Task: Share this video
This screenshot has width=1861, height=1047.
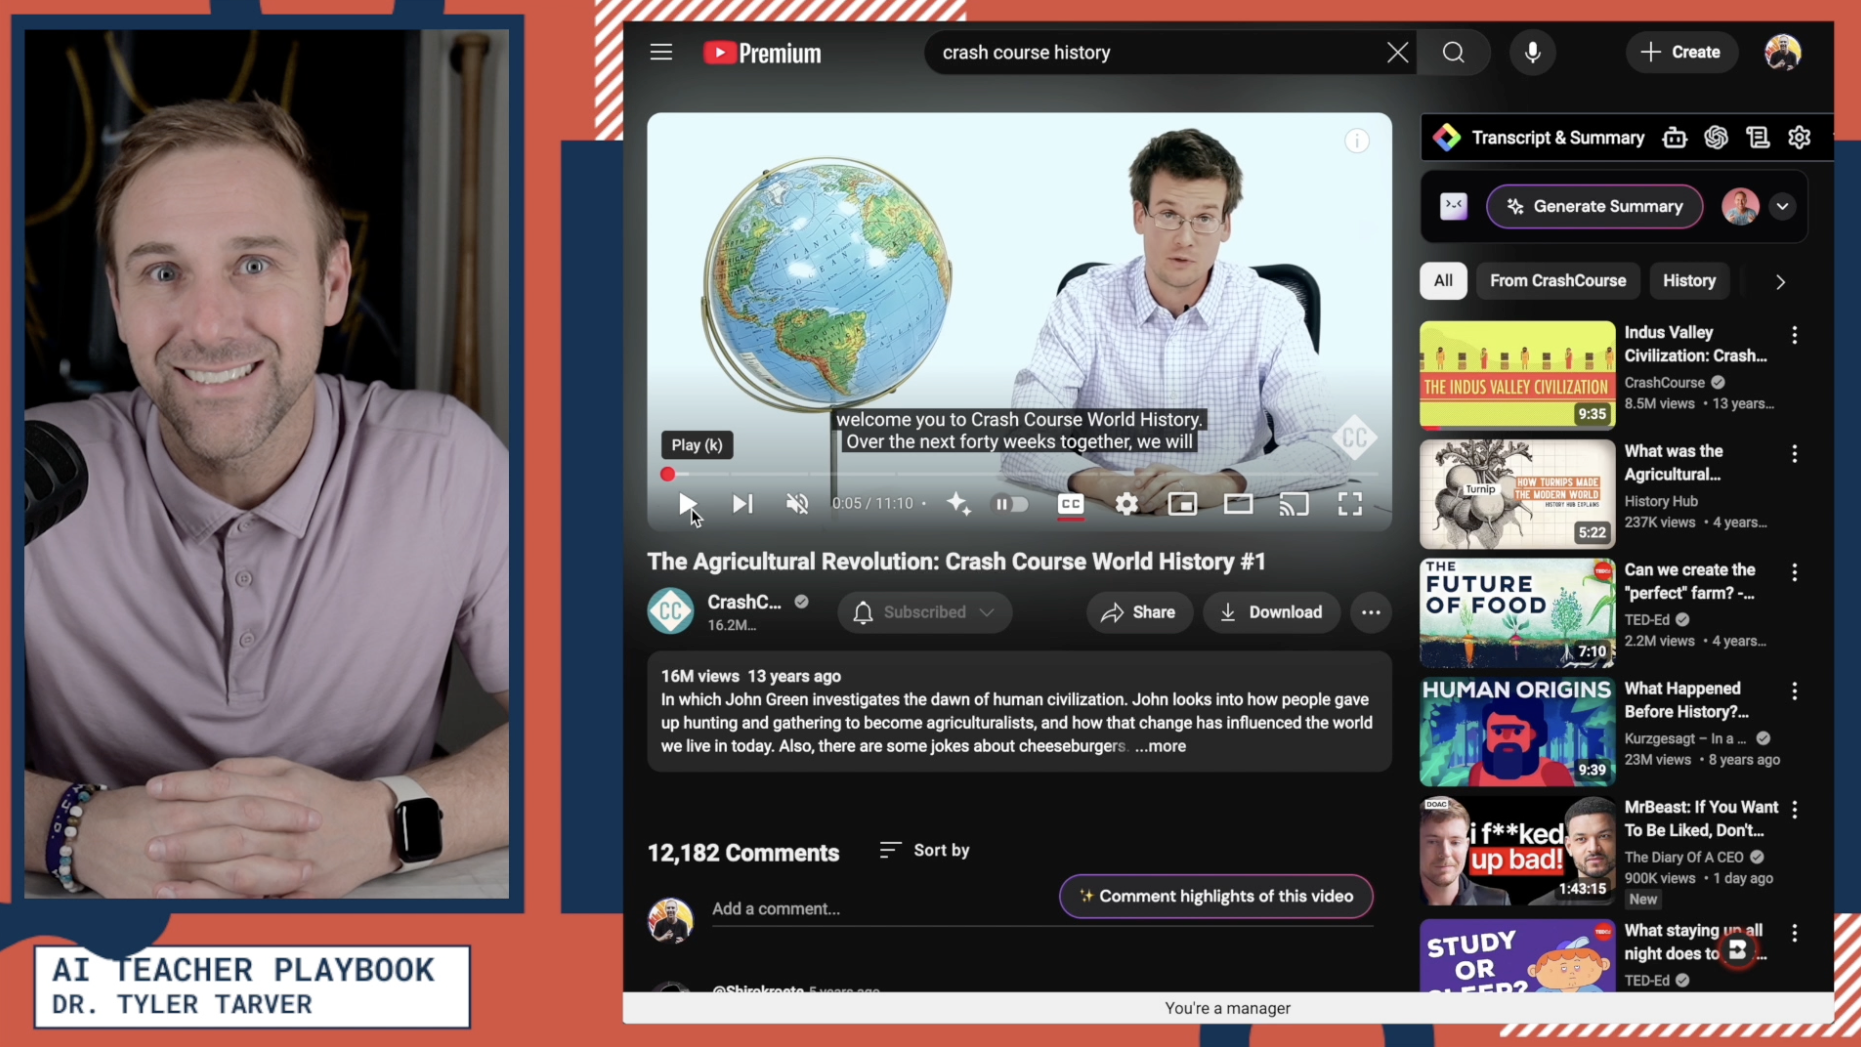Action: tap(1138, 612)
